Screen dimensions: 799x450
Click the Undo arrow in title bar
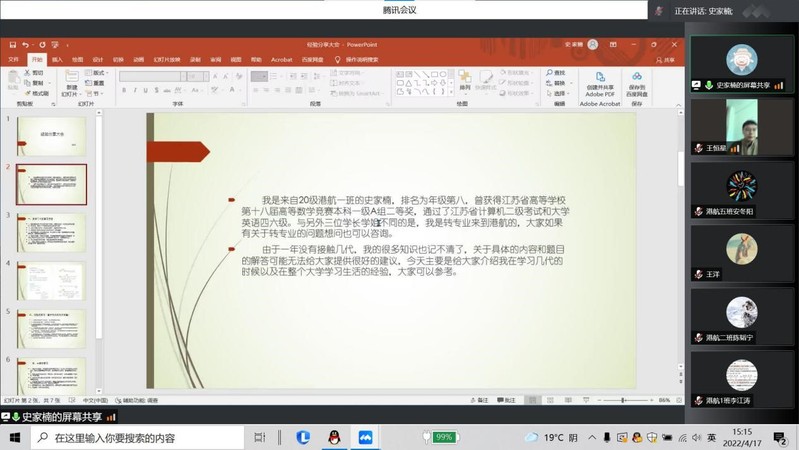[x=25, y=45]
